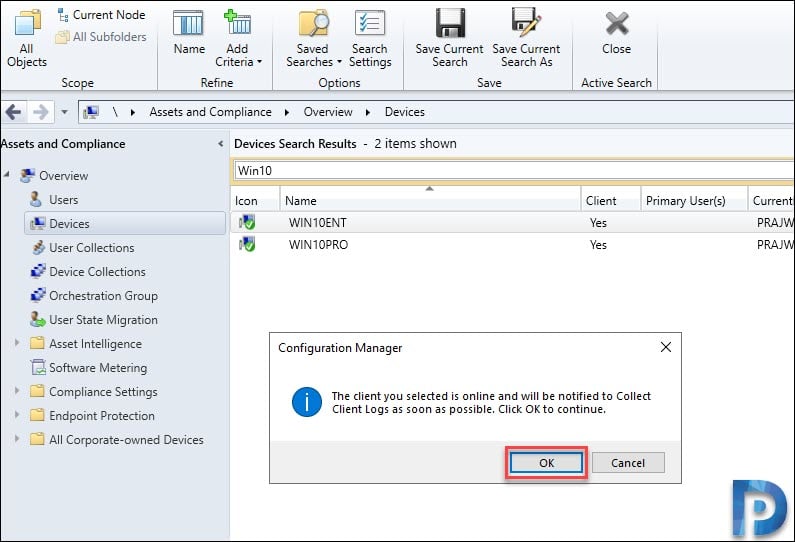
Task: Click Yes client value for WIN10ENT
Action: point(598,223)
